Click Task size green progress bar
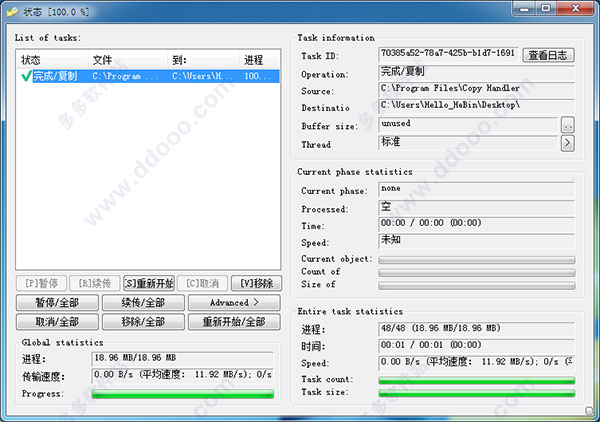Image resolution: width=600 pixels, height=422 pixels. point(476,393)
